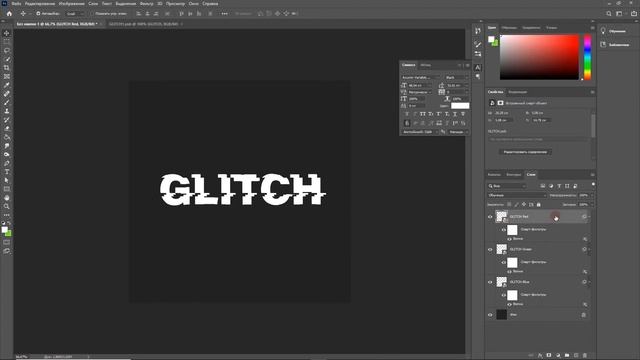
Task: Switch to the Swatches tab in Color panel
Action: [509, 28]
